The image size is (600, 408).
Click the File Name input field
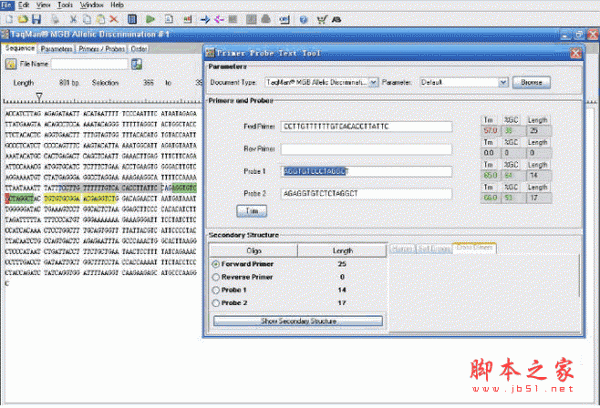[x=90, y=64]
